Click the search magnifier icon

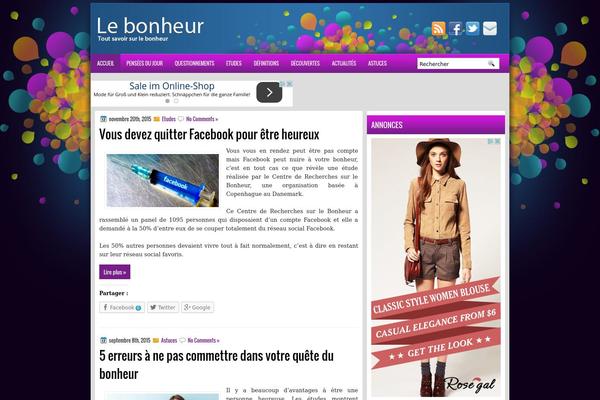(492, 64)
